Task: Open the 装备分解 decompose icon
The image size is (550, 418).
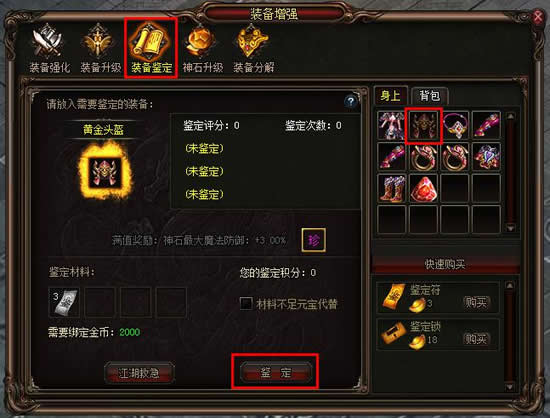Action: (x=253, y=48)
